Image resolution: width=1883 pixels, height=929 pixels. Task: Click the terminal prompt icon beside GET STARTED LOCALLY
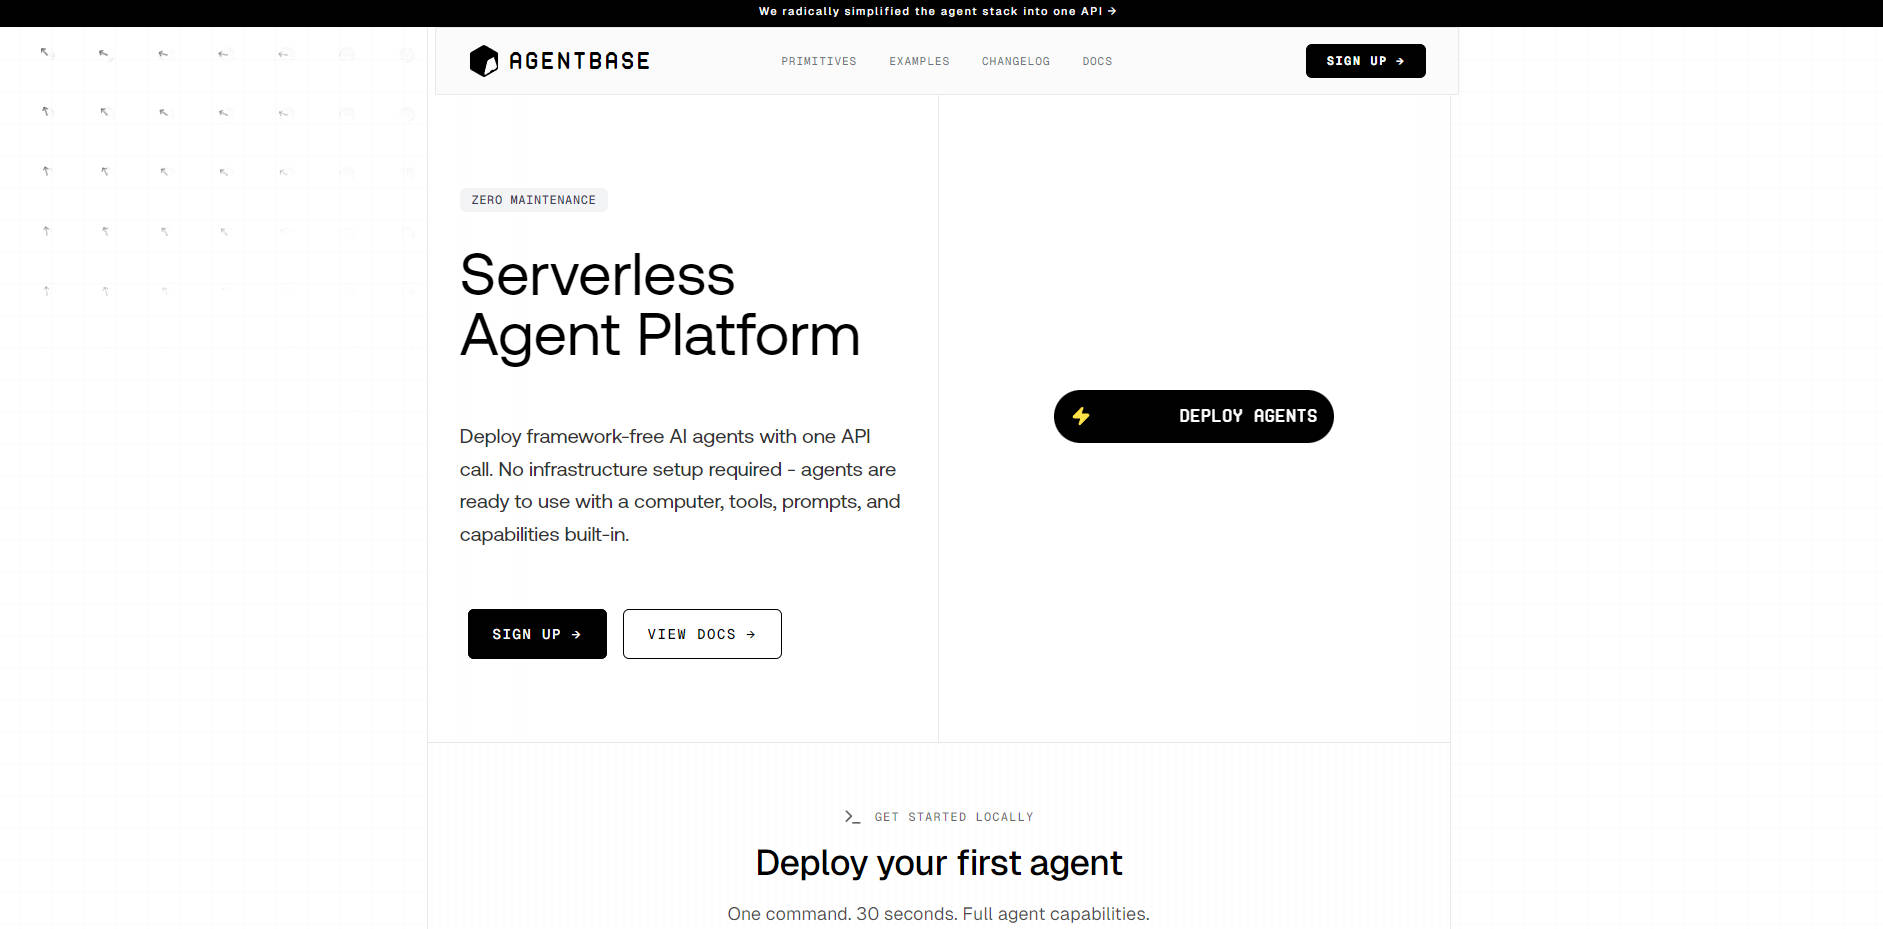tap(851, 816)
